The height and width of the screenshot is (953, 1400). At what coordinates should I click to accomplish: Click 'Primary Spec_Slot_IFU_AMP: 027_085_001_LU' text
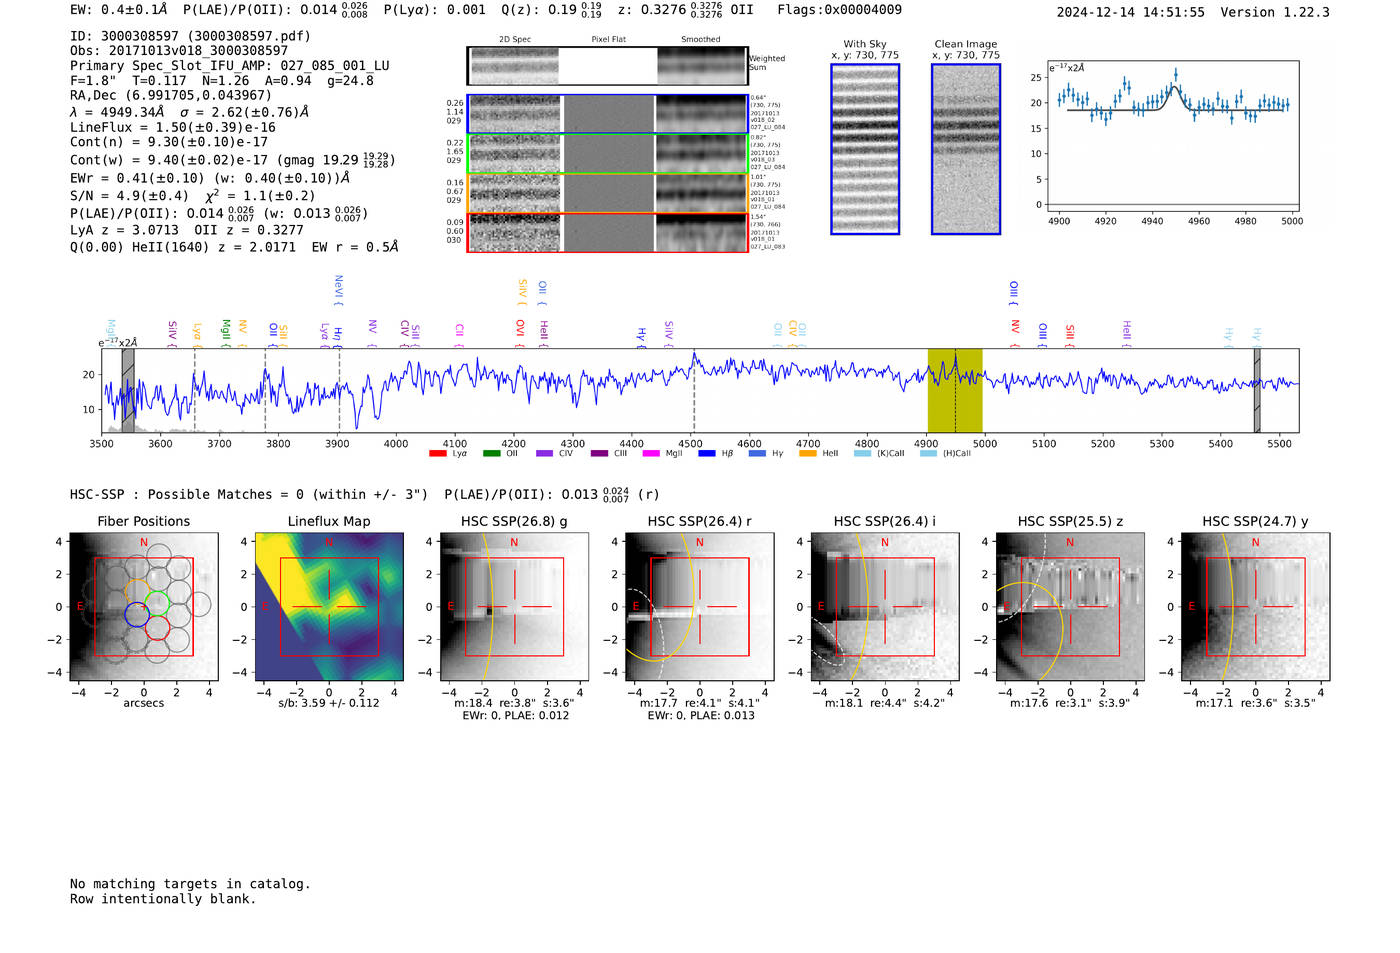[230, 66]
